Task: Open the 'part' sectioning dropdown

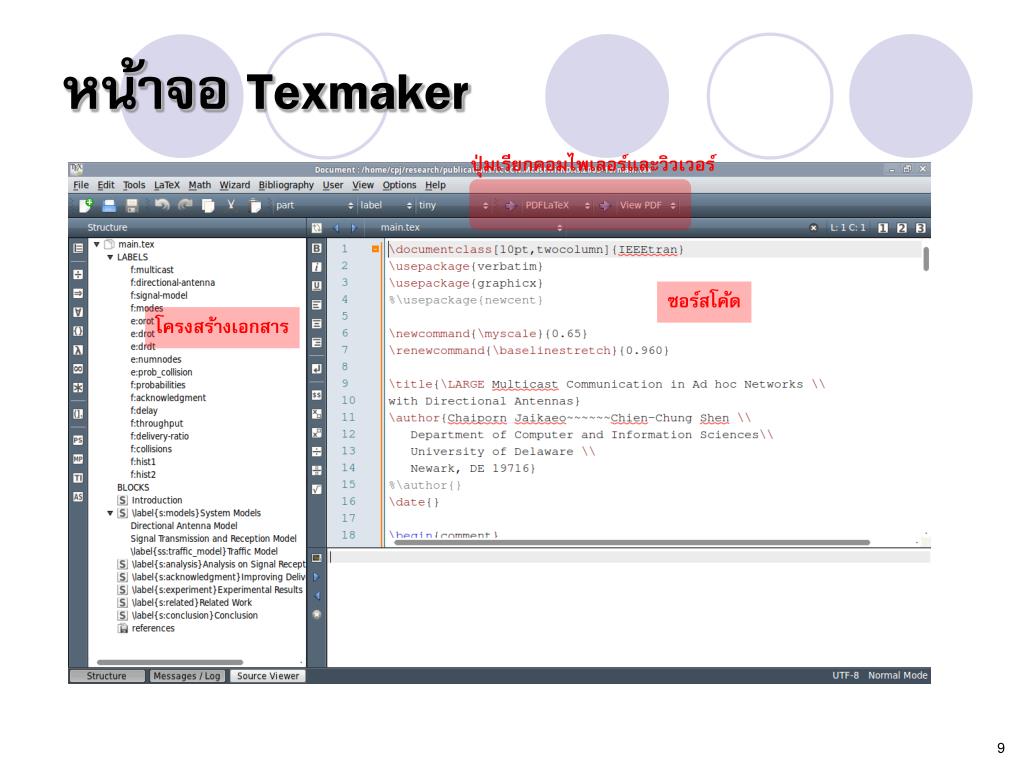Action: tap(313, 206)
